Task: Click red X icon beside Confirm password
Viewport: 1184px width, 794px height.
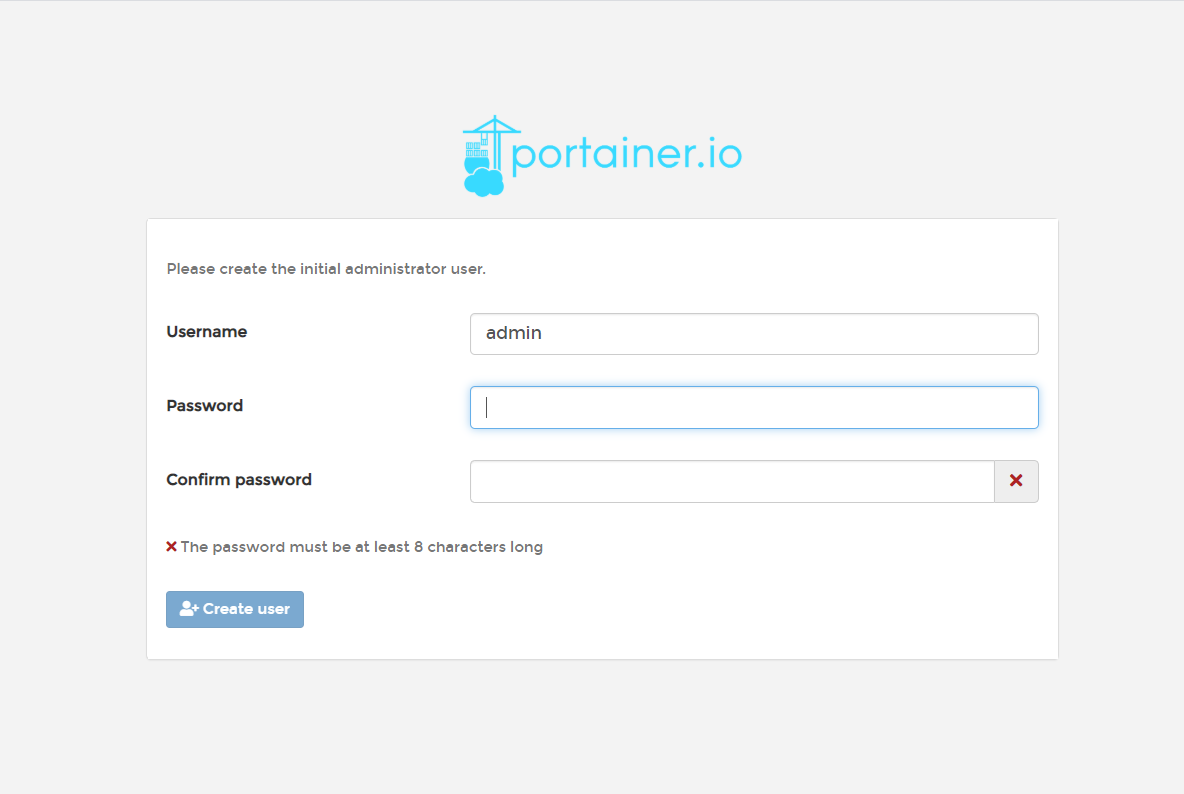Action: coord(1016,481)
